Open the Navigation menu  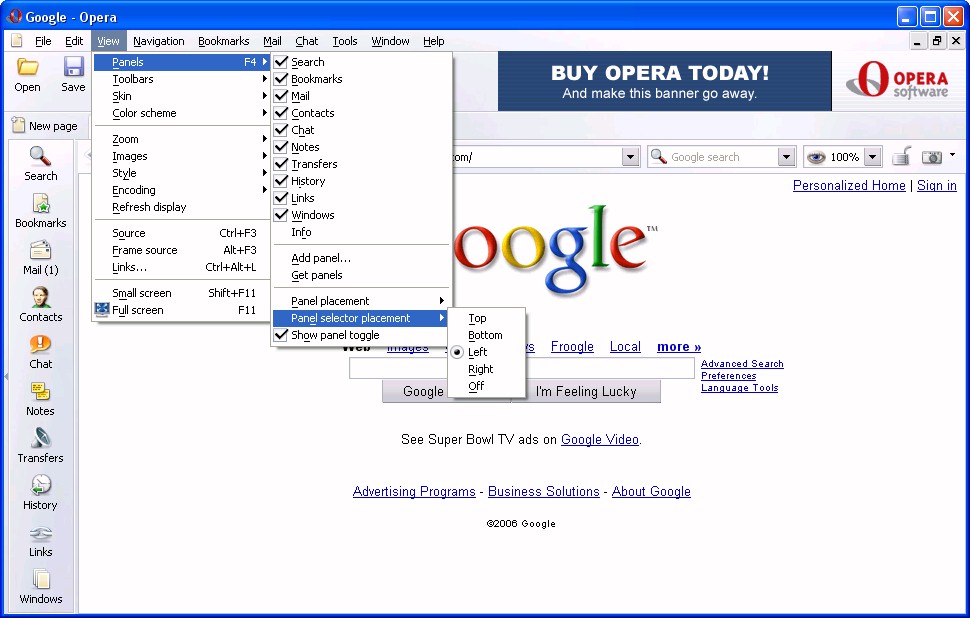pyautogui.click(x=158, y=41)
